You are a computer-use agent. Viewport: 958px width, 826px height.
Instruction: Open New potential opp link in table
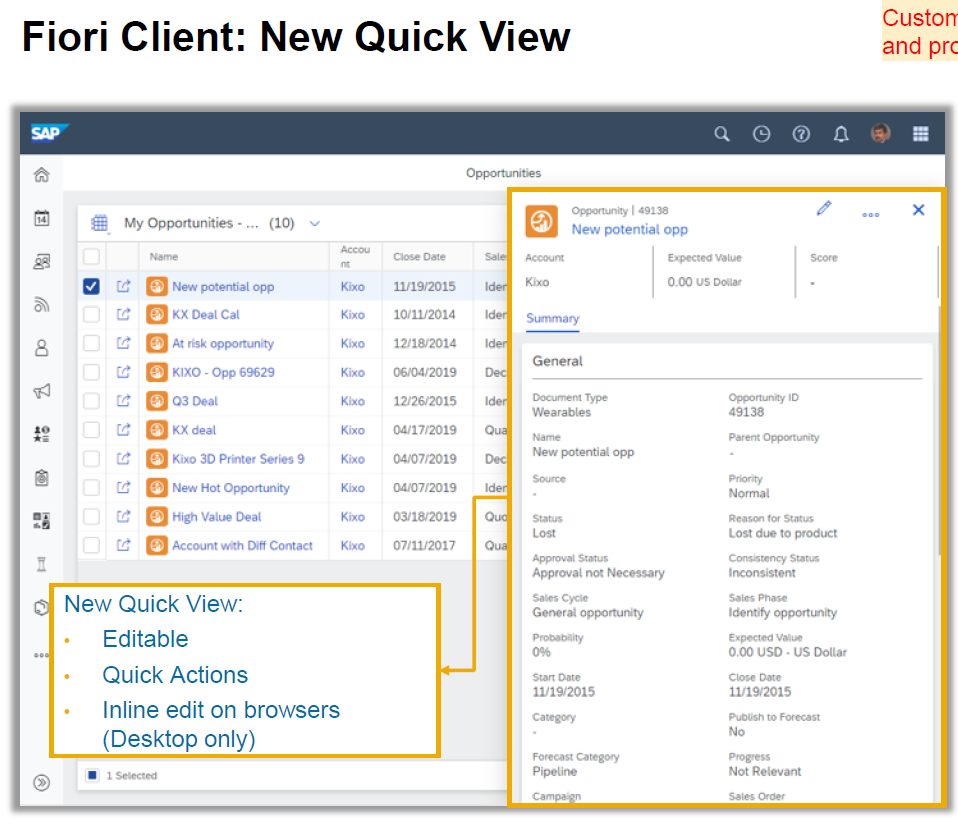click(x=223, y=287)
